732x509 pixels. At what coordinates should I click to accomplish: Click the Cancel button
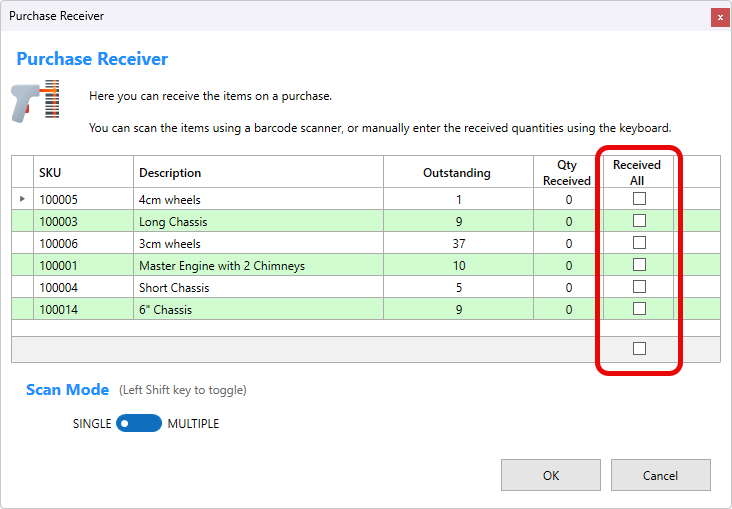(x=660, y=475)
